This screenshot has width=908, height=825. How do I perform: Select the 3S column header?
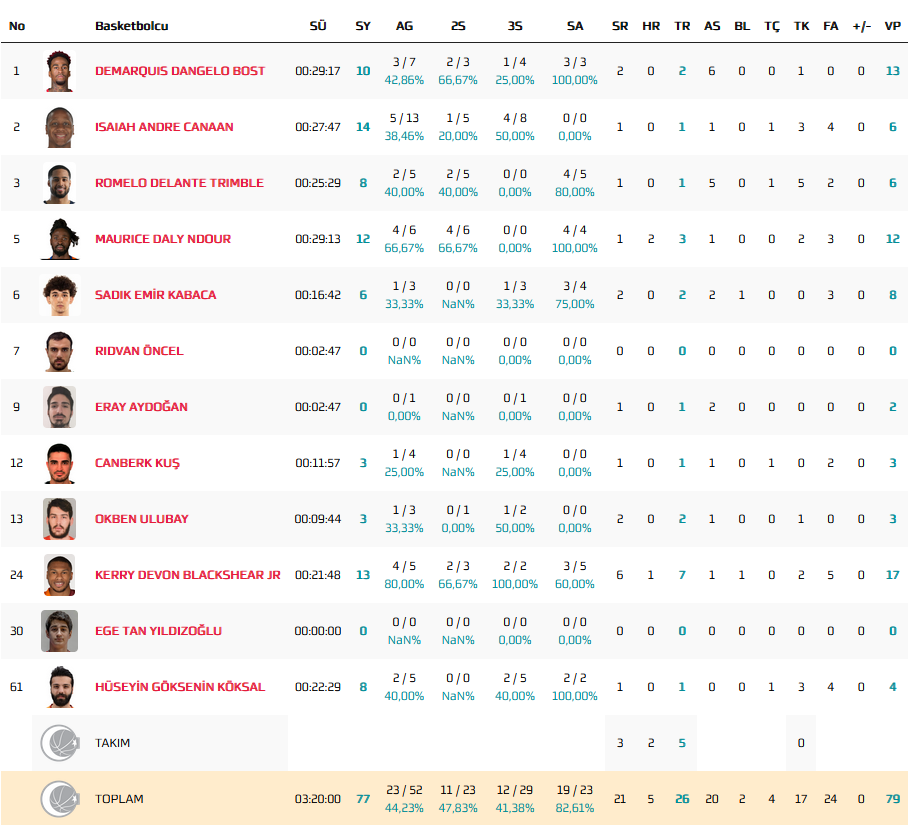tap(515, 26)
